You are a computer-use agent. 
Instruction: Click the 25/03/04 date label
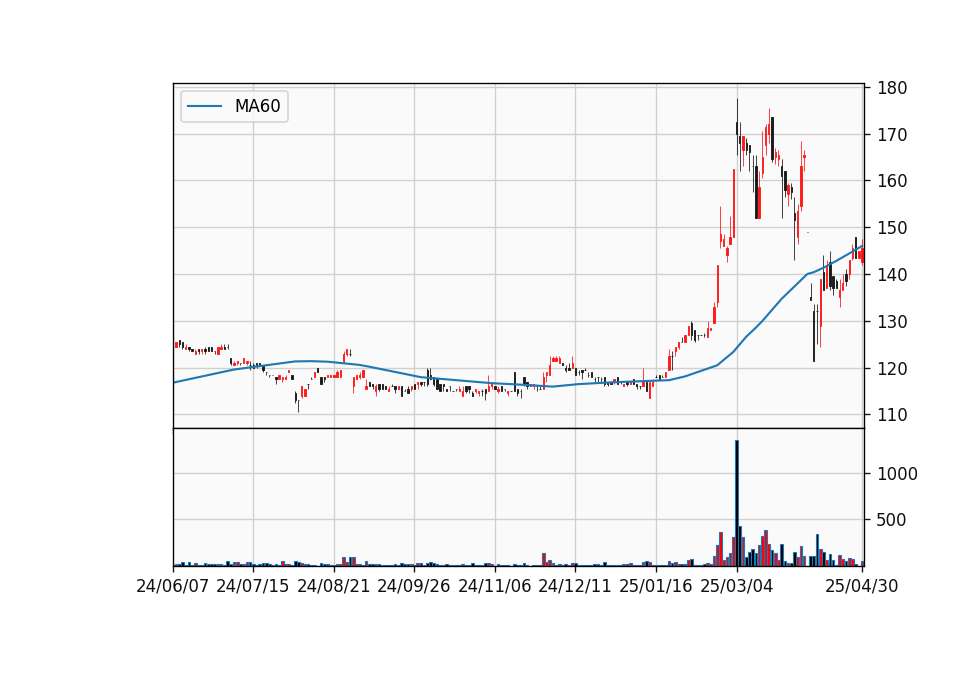click(737, 586)
